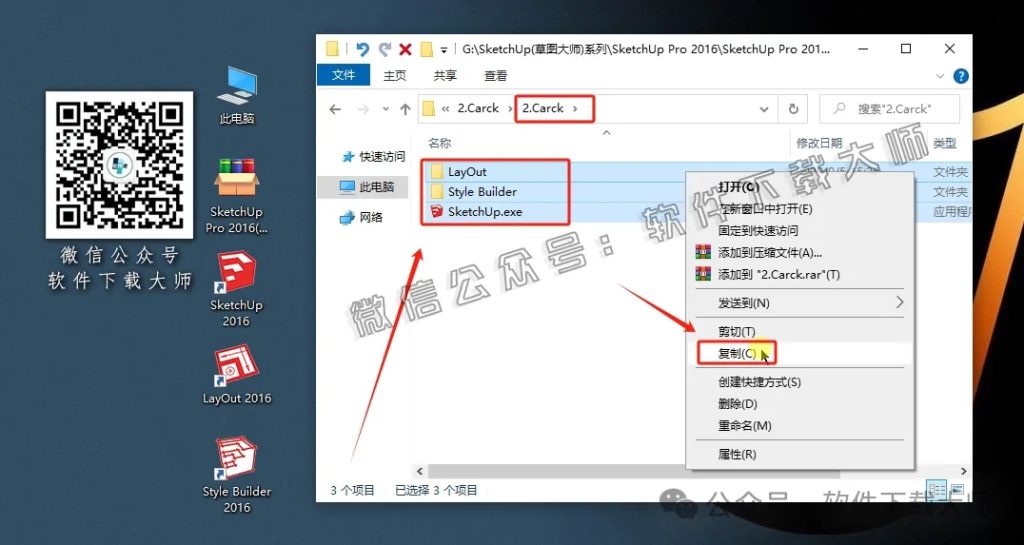The height and width of the screenshot is (545, 1024).
Task: Go up one folder level
Action: coord(405,109)
